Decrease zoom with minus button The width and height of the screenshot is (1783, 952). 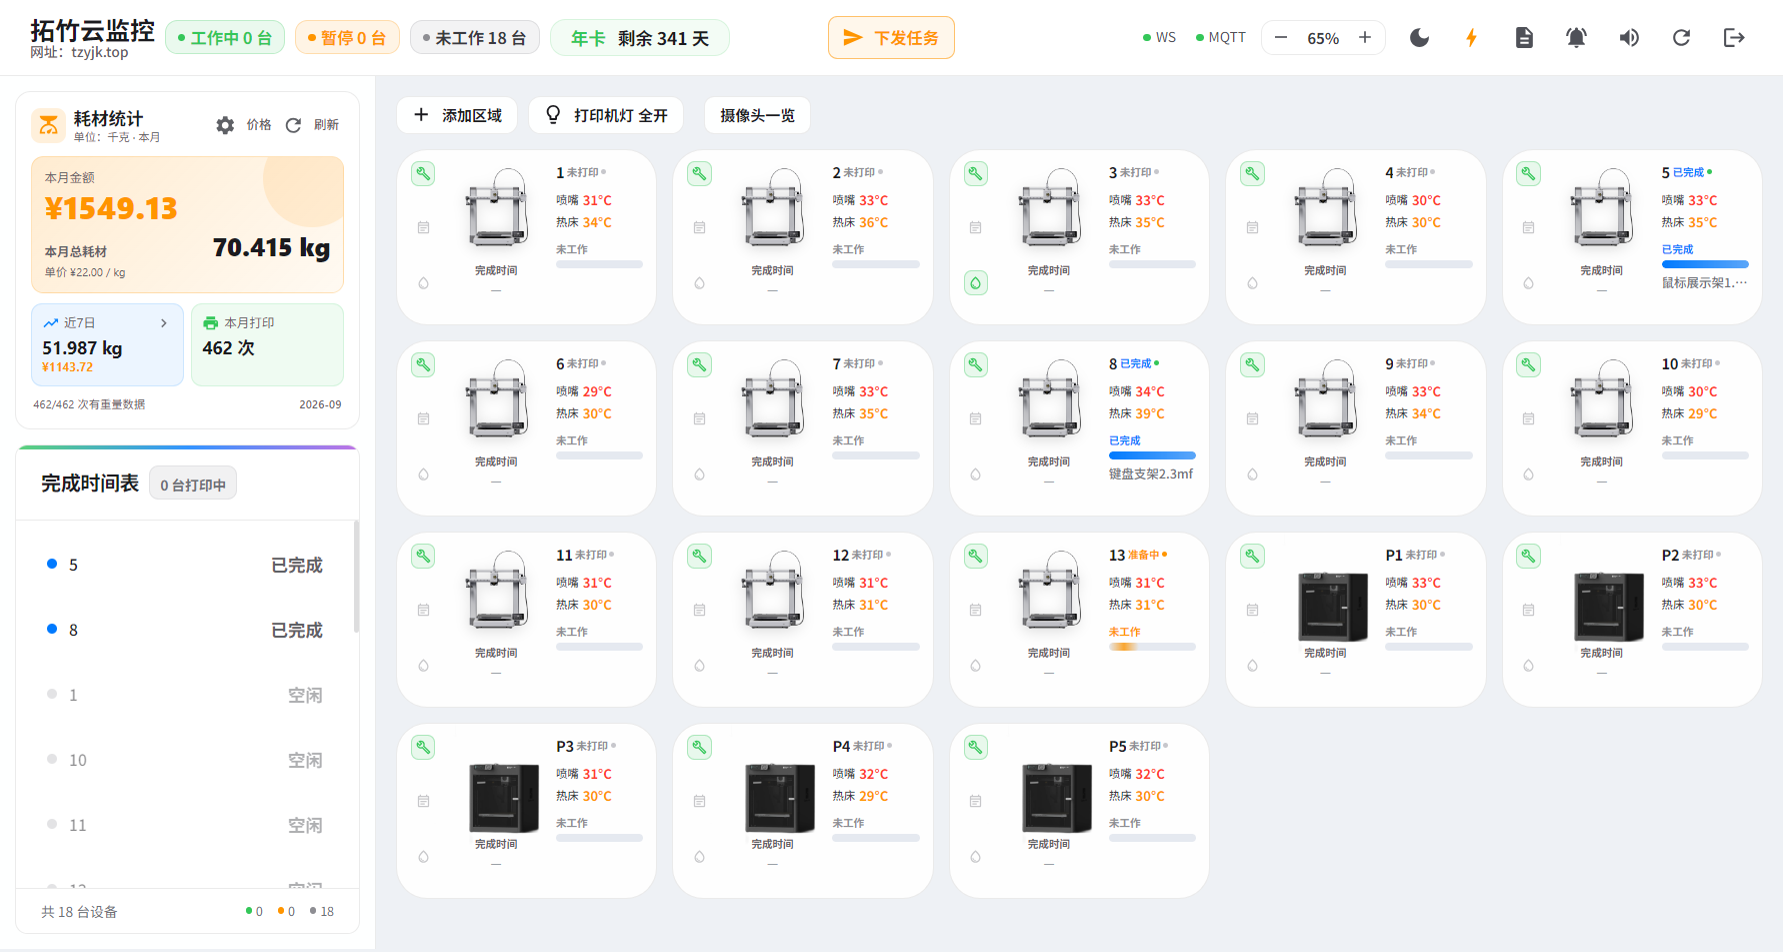(x=1281, y=38)
